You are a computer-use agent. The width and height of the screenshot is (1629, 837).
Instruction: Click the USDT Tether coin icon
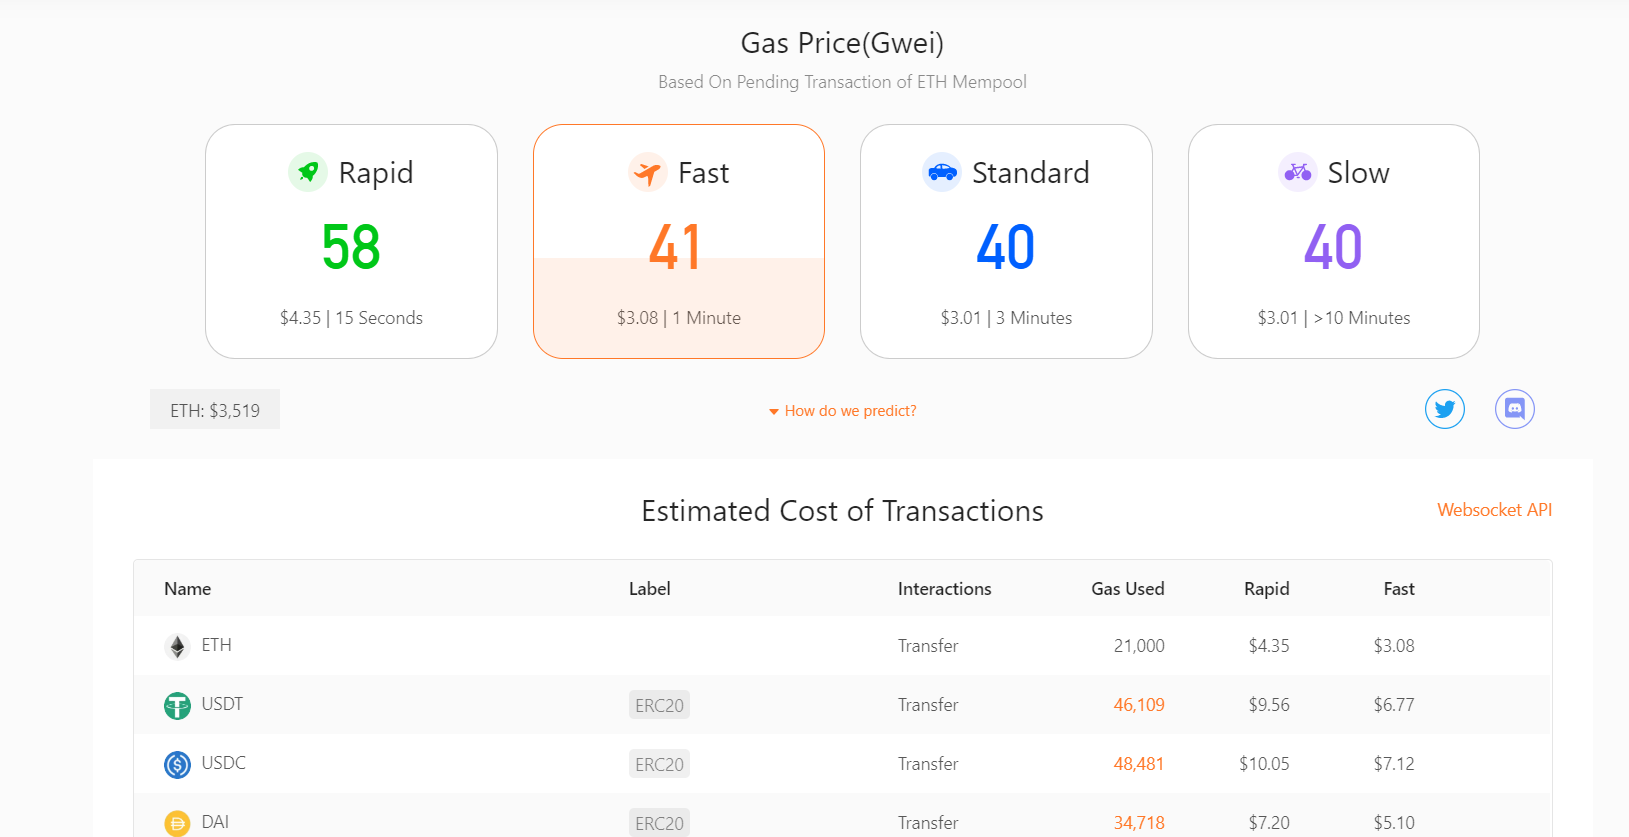pos(177,706)
